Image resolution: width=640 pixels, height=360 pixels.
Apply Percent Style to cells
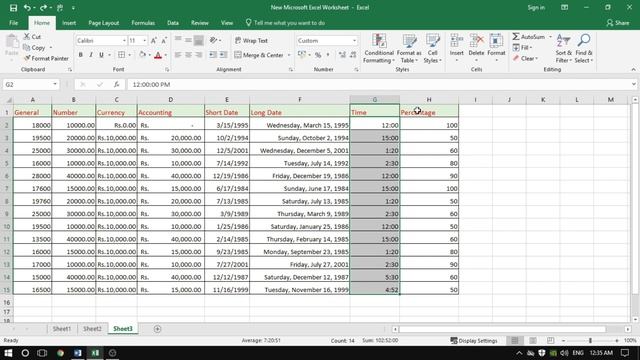[318, 55]
